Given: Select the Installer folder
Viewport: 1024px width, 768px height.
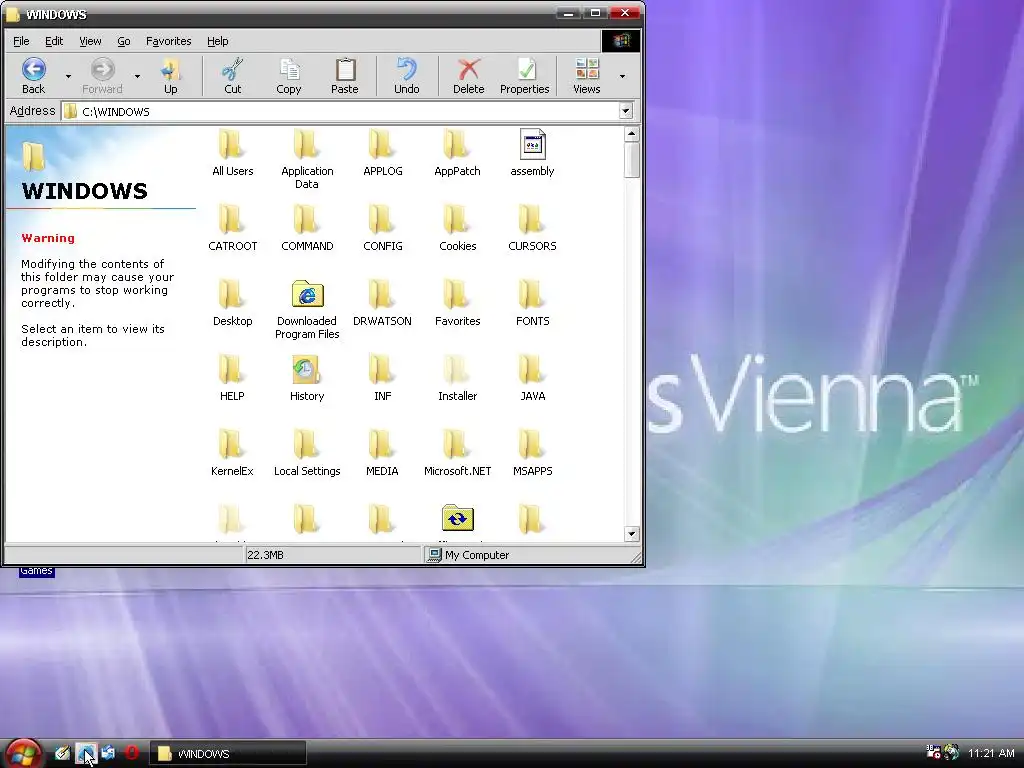Looking at the screenshot, I should pos(457,379).
